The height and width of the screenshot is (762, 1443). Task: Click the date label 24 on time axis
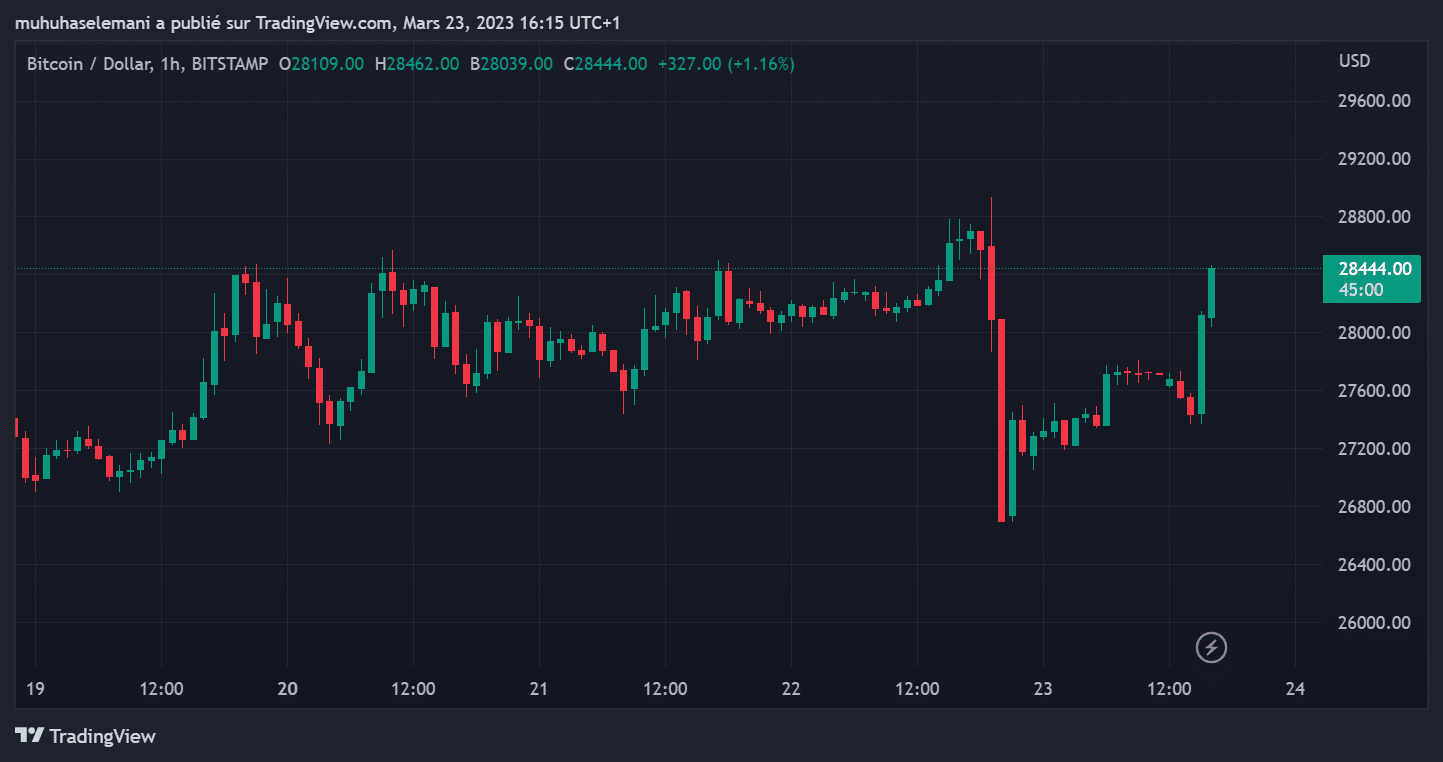point(1295,688)
